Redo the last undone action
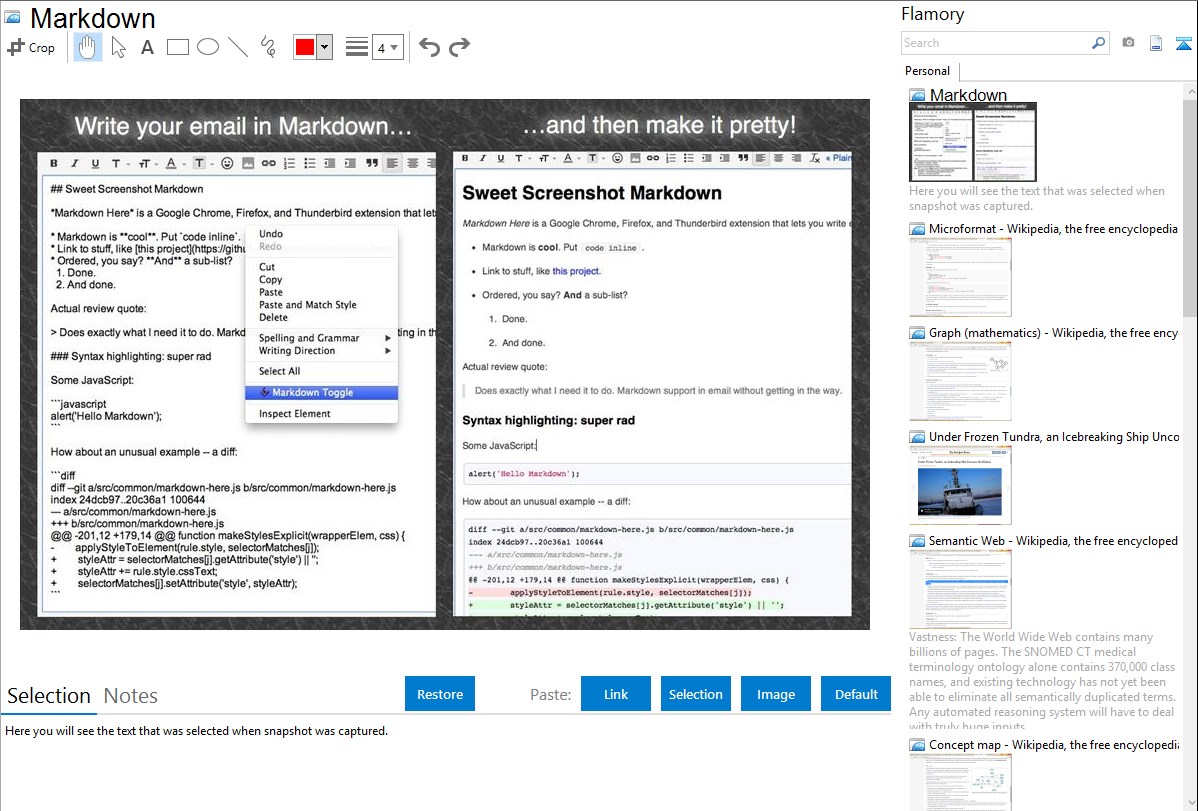The height and width of the screenshot is (811, 1198). (459, 47)
